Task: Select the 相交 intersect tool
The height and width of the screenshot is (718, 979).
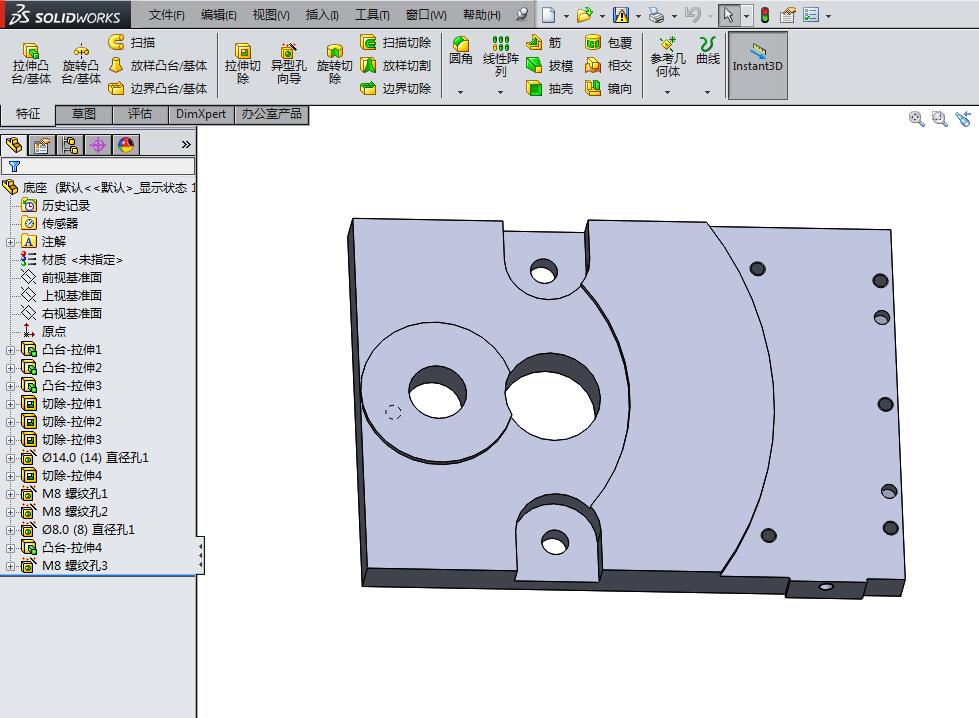Action: pos(609,66)
